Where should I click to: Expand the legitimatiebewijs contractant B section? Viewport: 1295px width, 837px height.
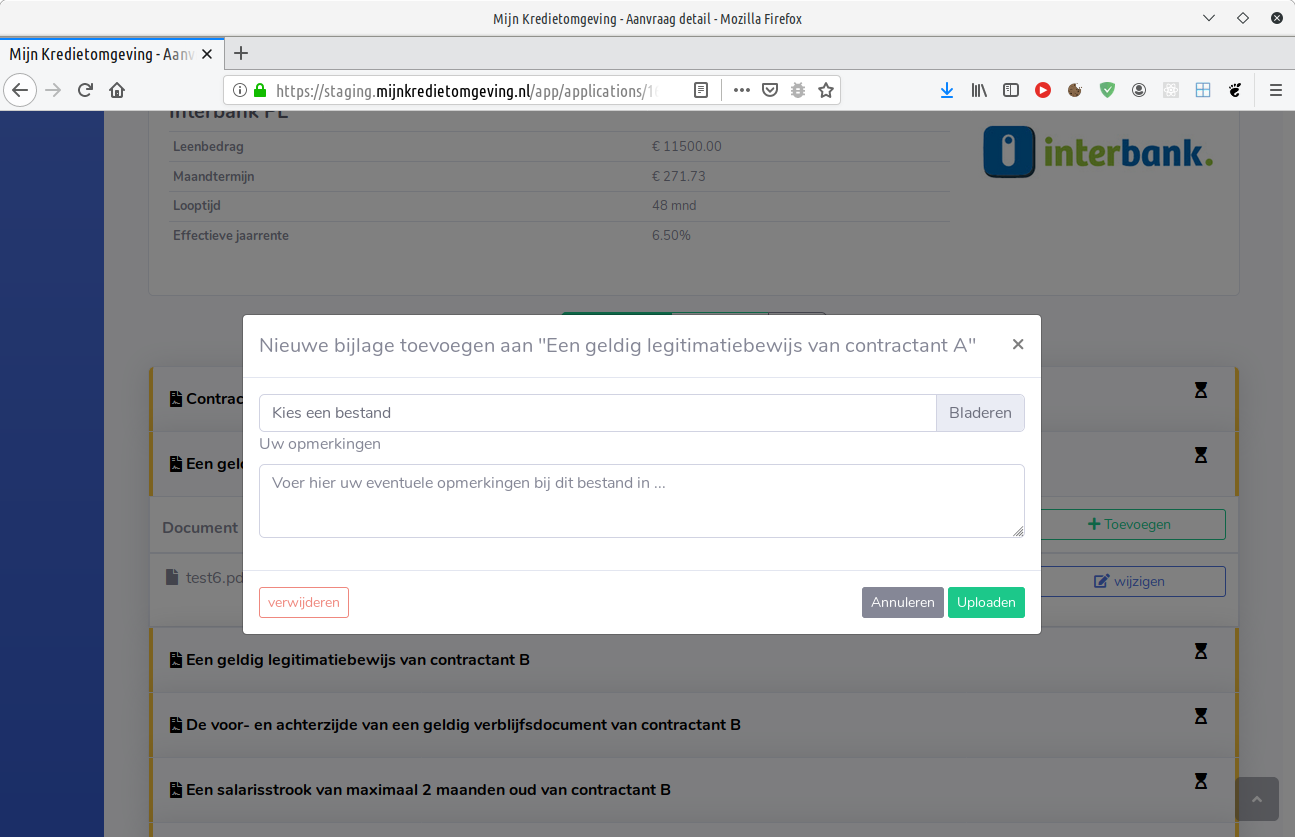coord(357,660)
